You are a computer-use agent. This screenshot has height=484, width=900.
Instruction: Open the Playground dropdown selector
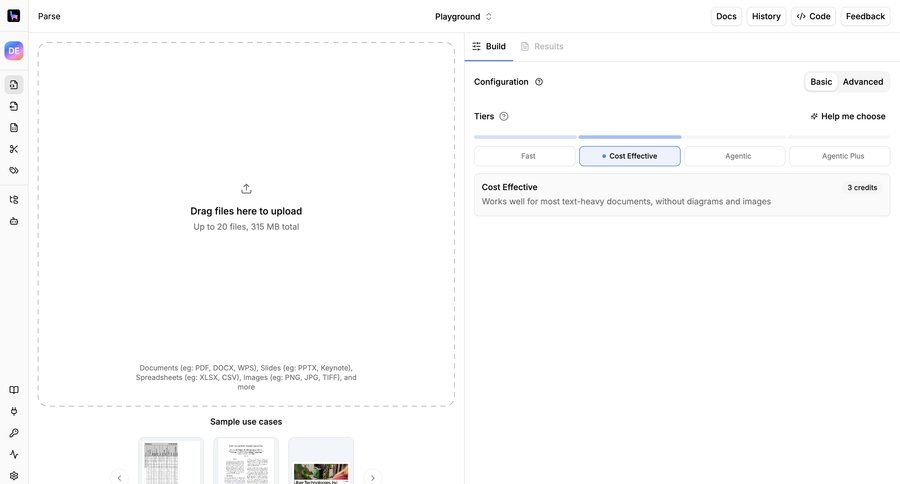(x=463, y=16)
